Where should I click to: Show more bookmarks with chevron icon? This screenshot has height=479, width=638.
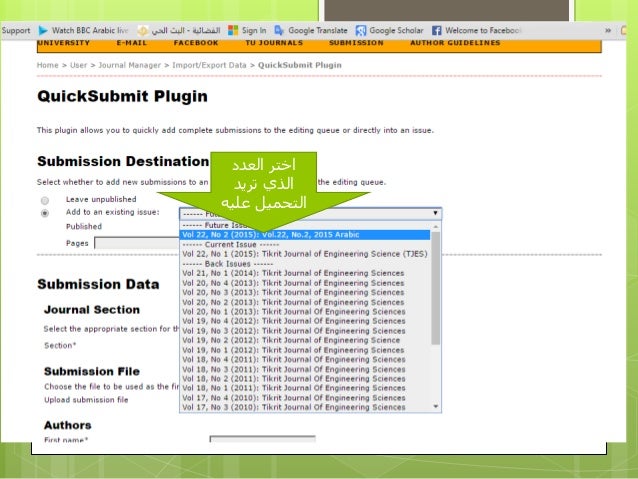[x=608, y=31]
